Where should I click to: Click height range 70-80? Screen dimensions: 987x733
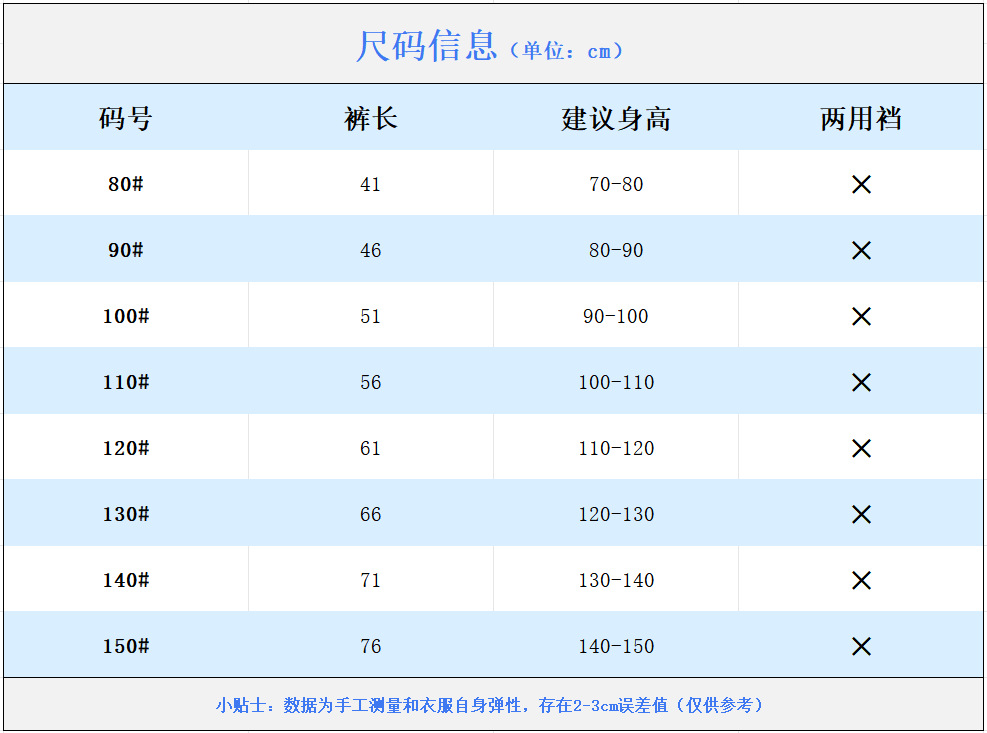[616, 185]
